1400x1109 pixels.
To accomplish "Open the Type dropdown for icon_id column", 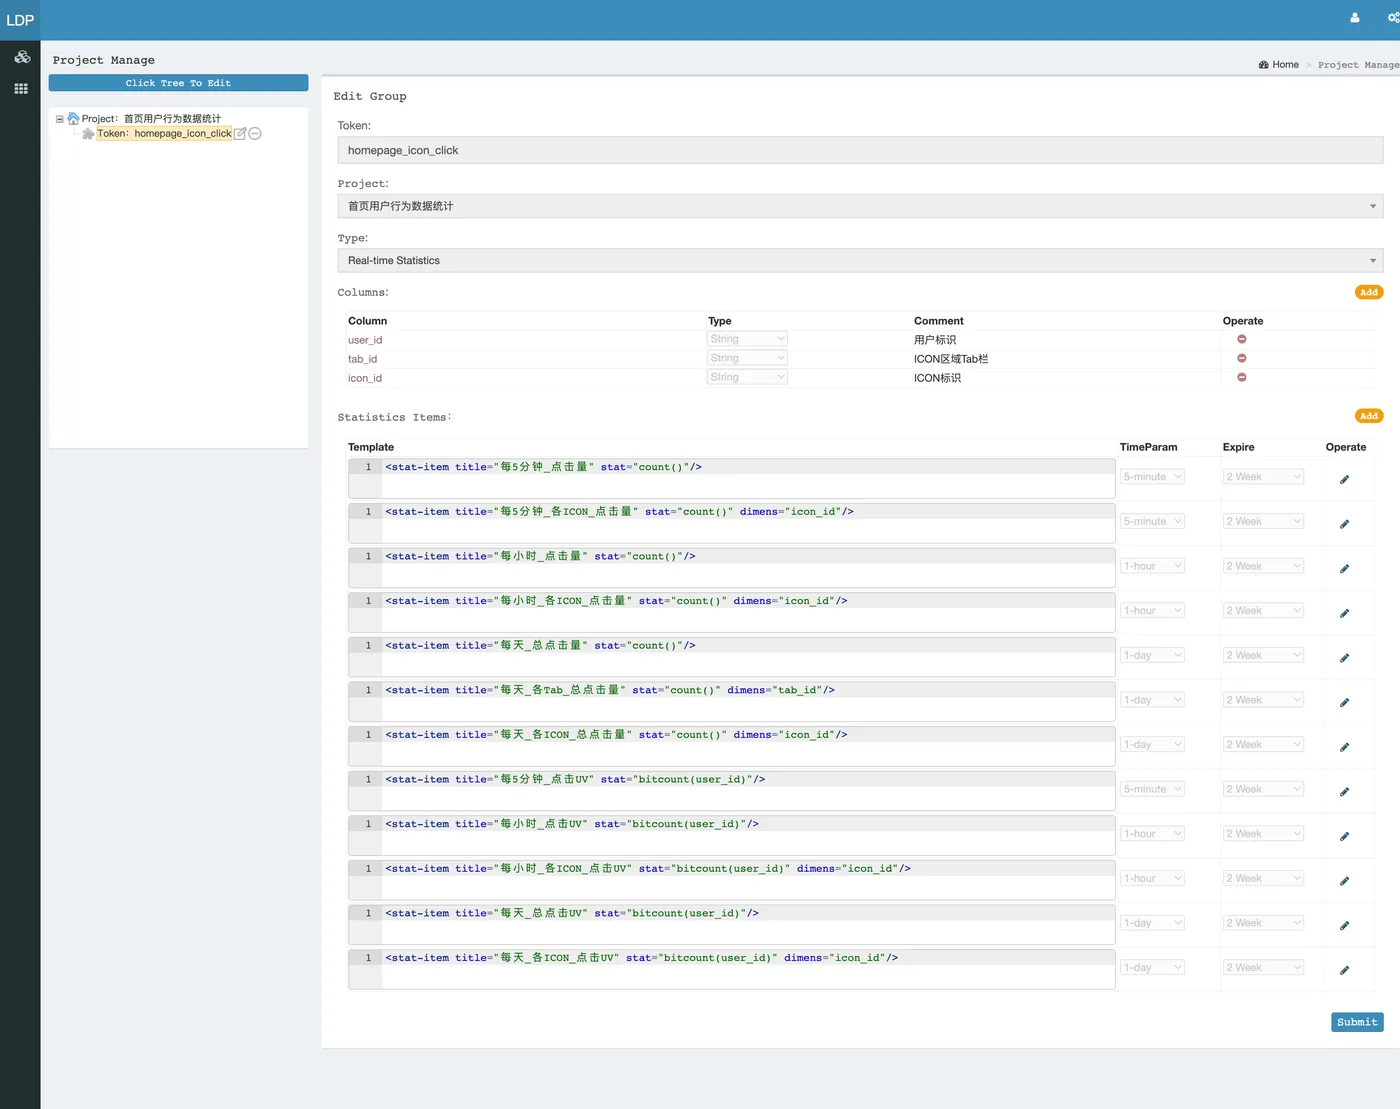I will point(747,377).
